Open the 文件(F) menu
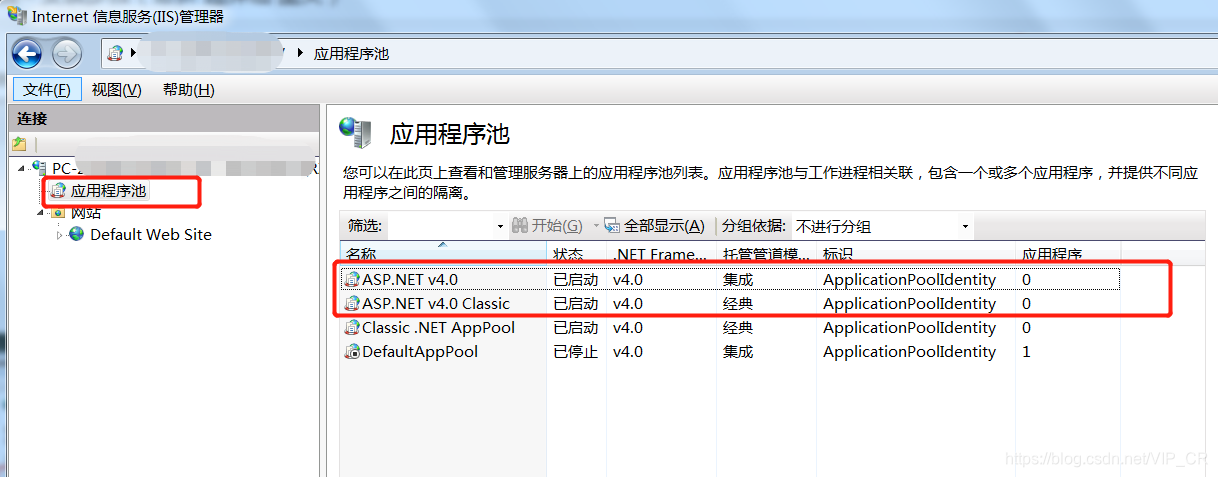 pyautogui.click(x=47, y=89)
